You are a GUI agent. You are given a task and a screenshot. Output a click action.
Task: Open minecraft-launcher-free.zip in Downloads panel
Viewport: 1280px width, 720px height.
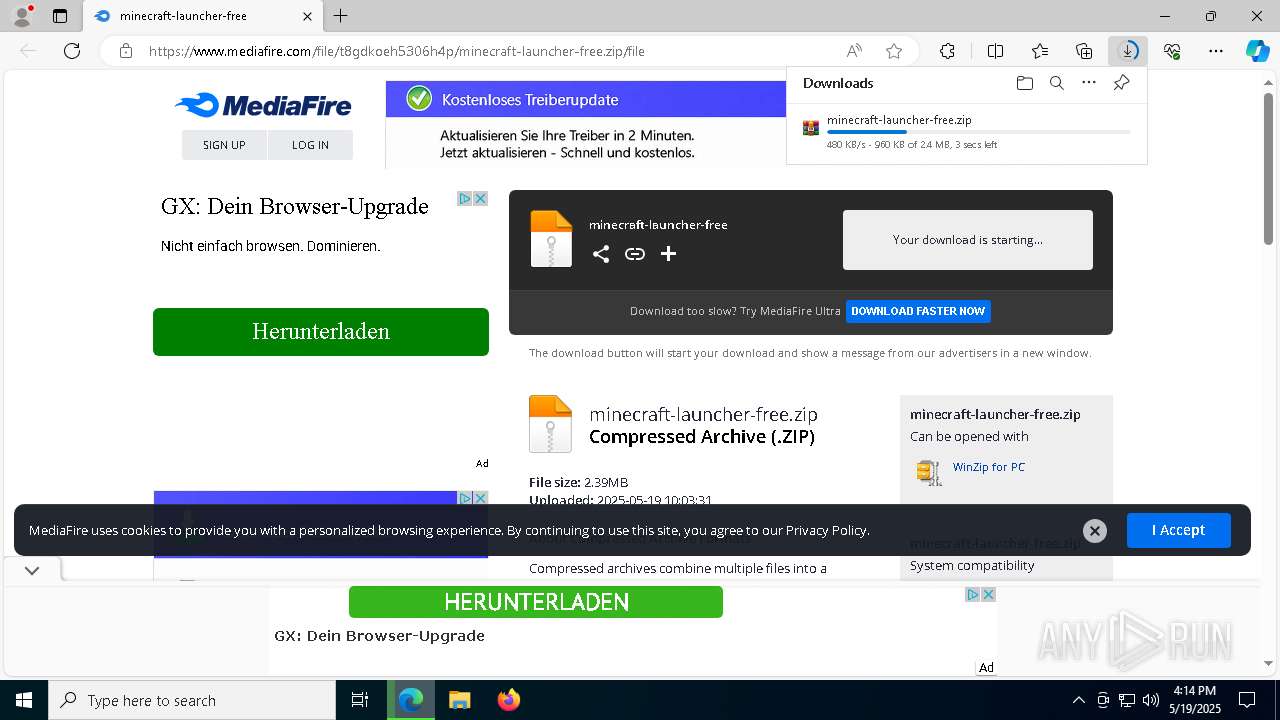(x=899, y=120)
